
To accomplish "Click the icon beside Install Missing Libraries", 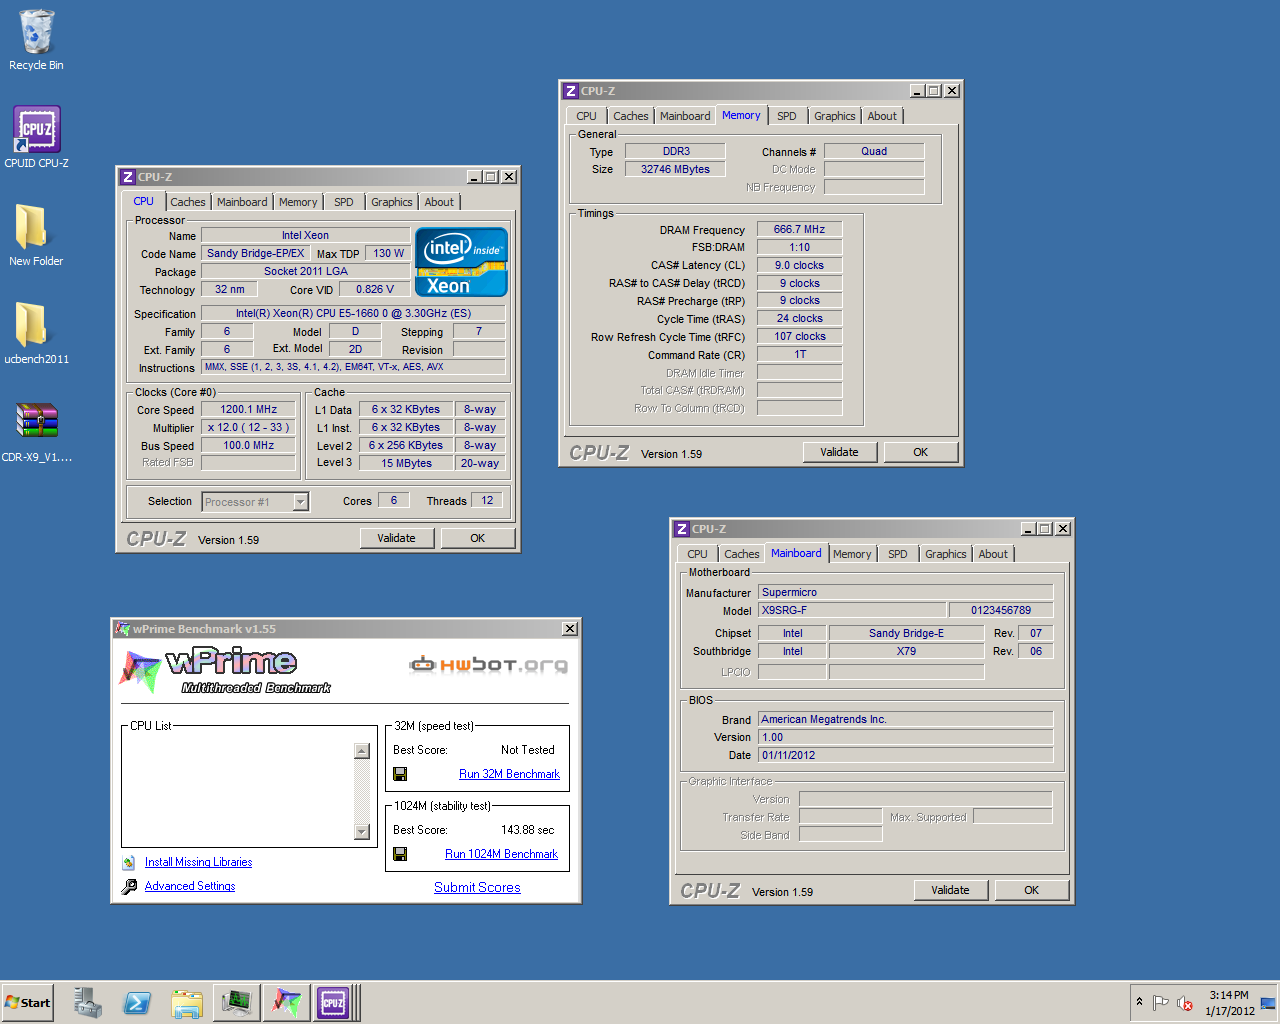I will tap(129, 862).
